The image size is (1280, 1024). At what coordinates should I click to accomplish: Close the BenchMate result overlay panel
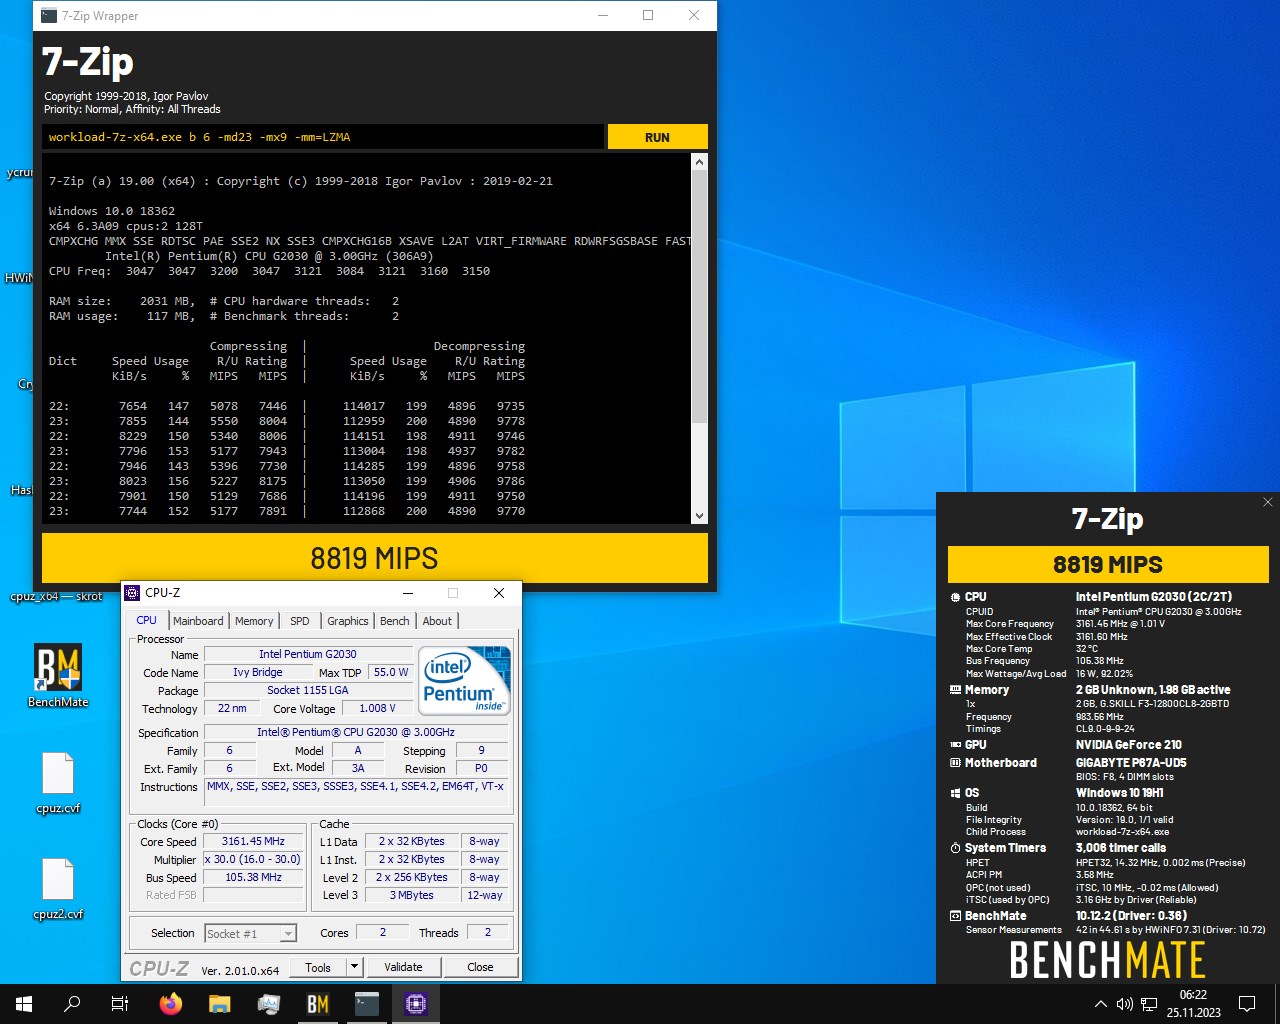(1267, 502)
